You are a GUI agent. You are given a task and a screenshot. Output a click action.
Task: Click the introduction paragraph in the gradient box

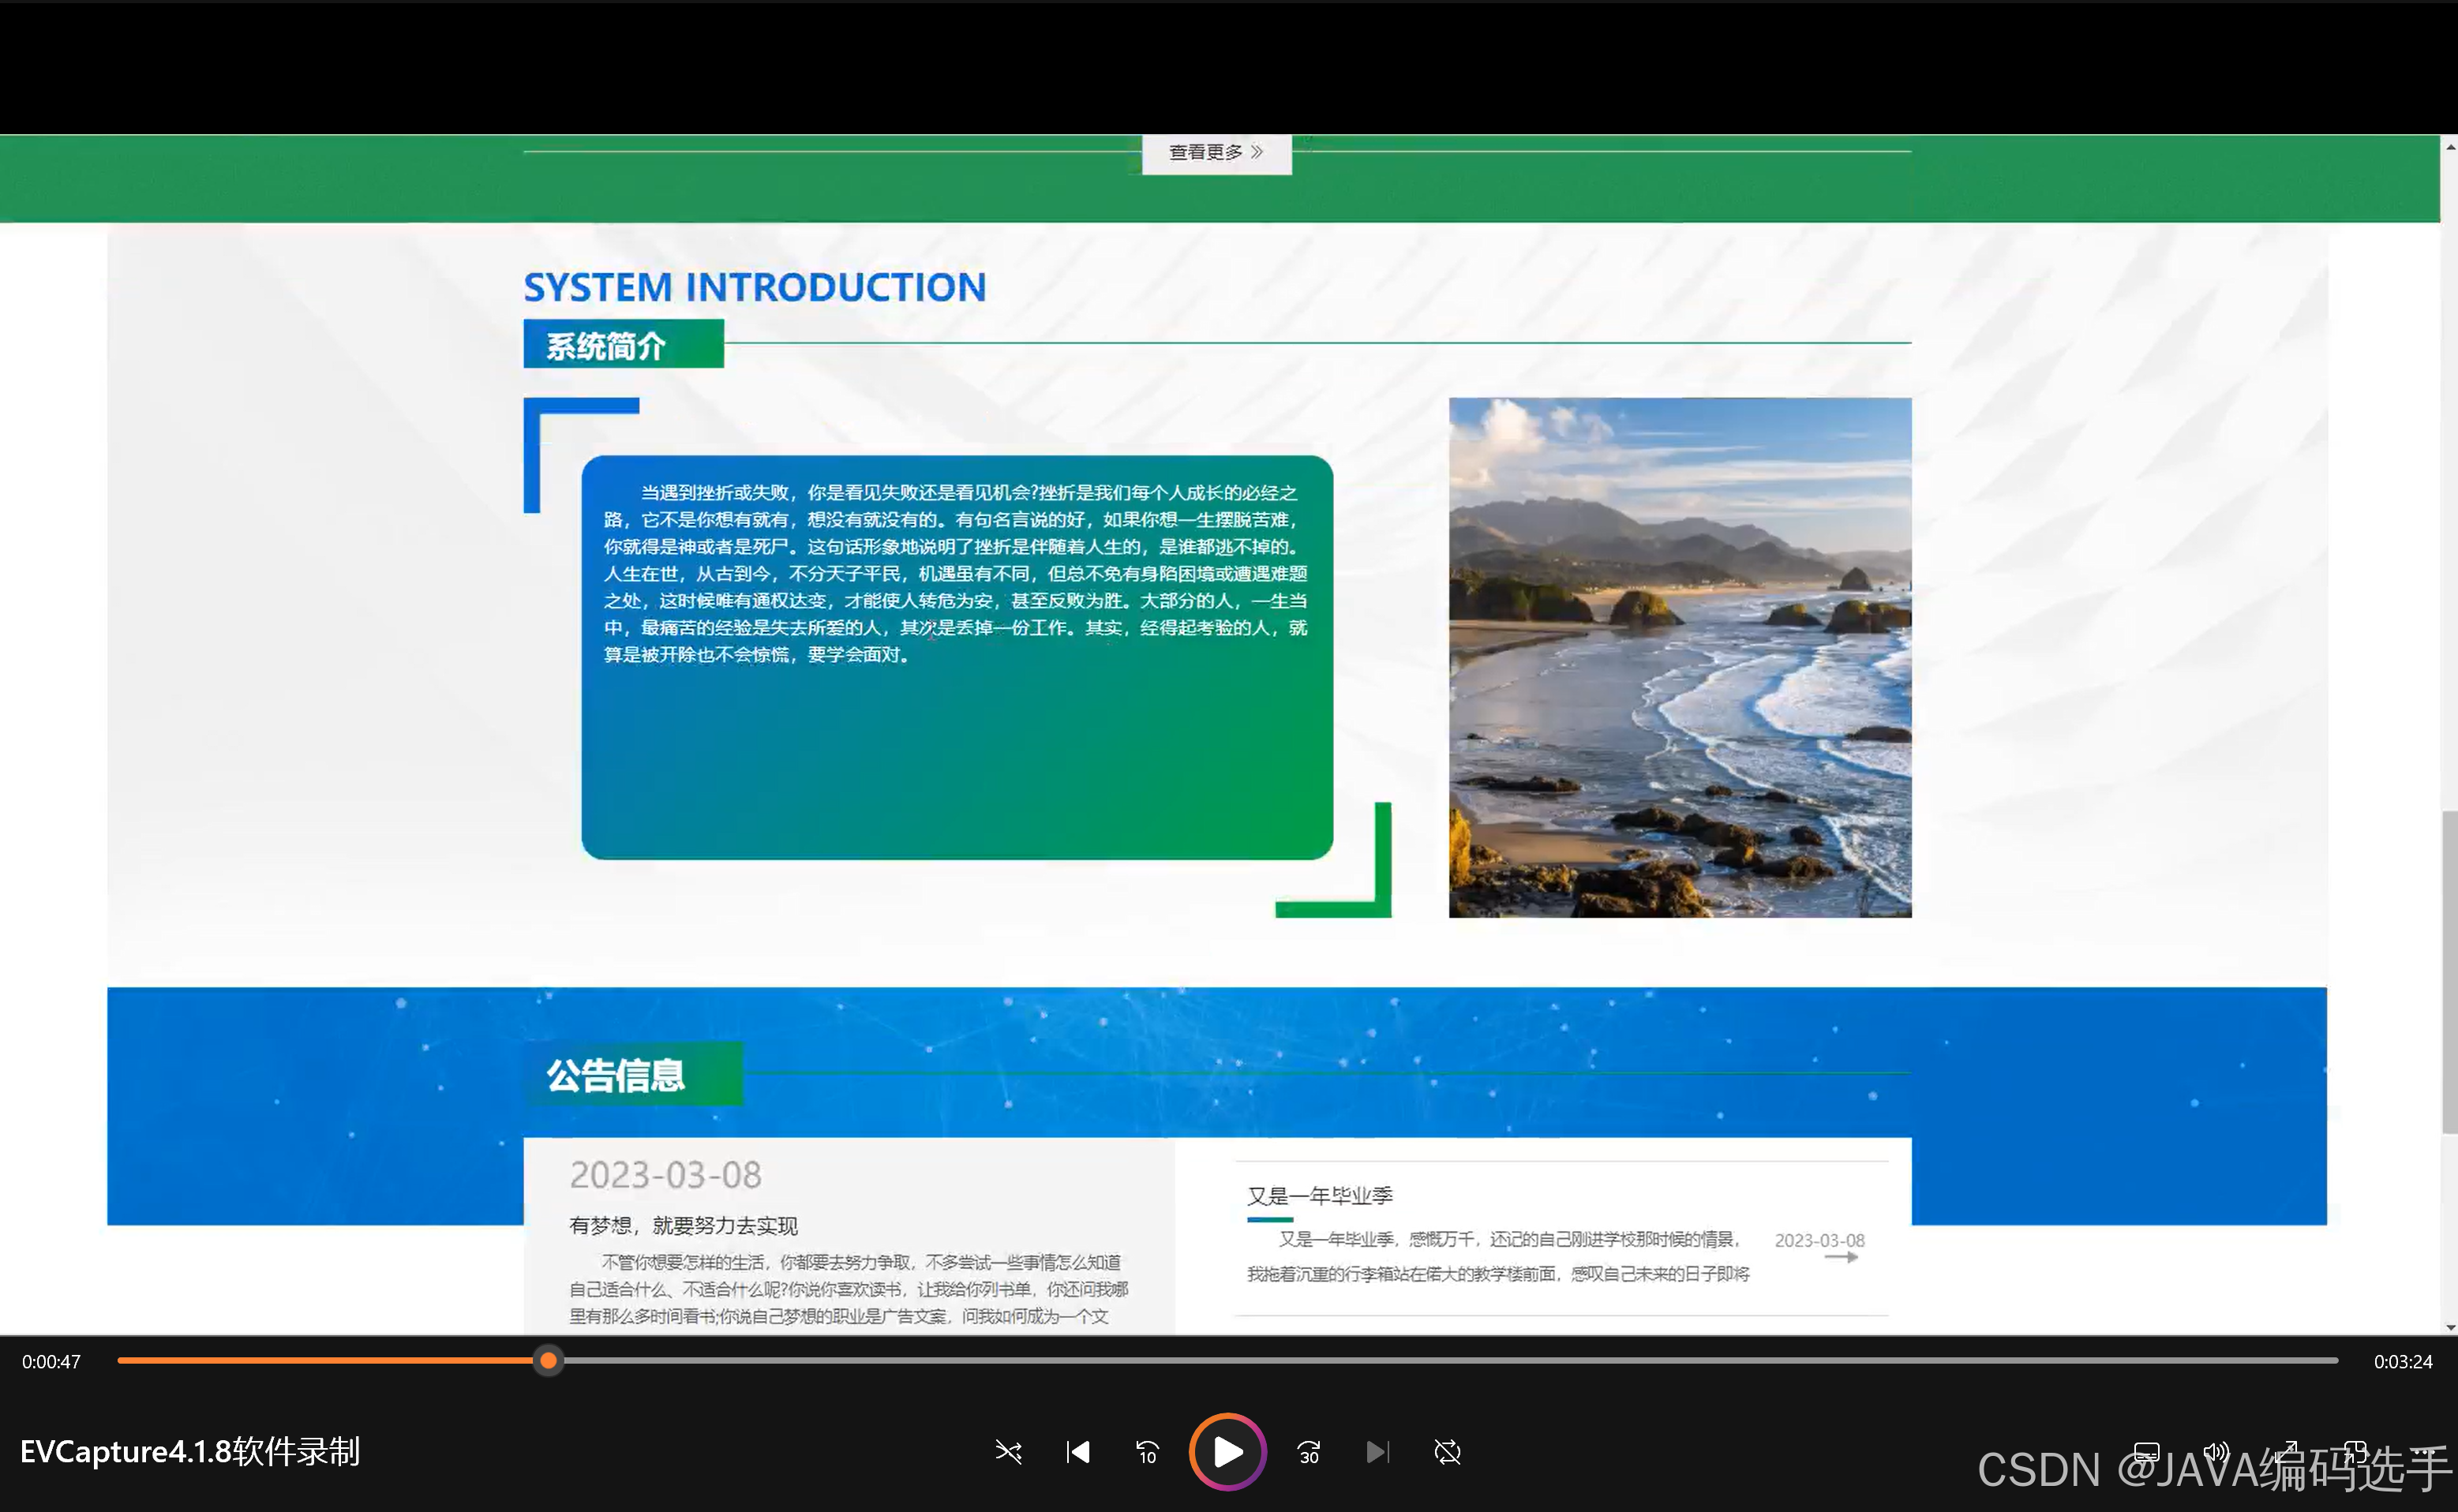(x=956, y=573)
